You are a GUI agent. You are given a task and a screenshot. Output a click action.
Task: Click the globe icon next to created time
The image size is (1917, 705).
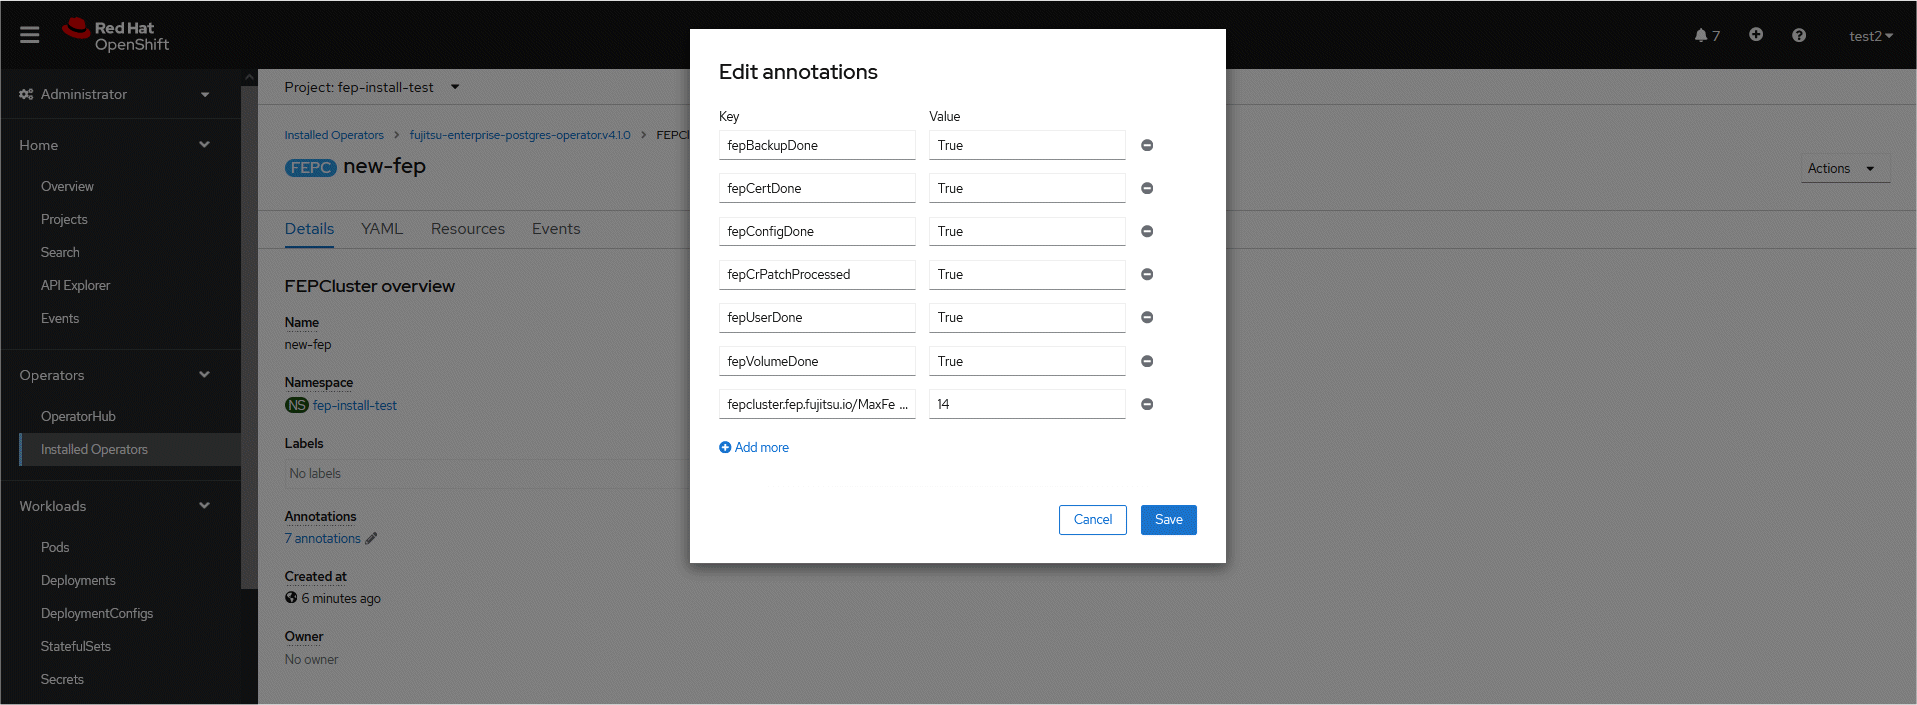(x=291, y=598)
